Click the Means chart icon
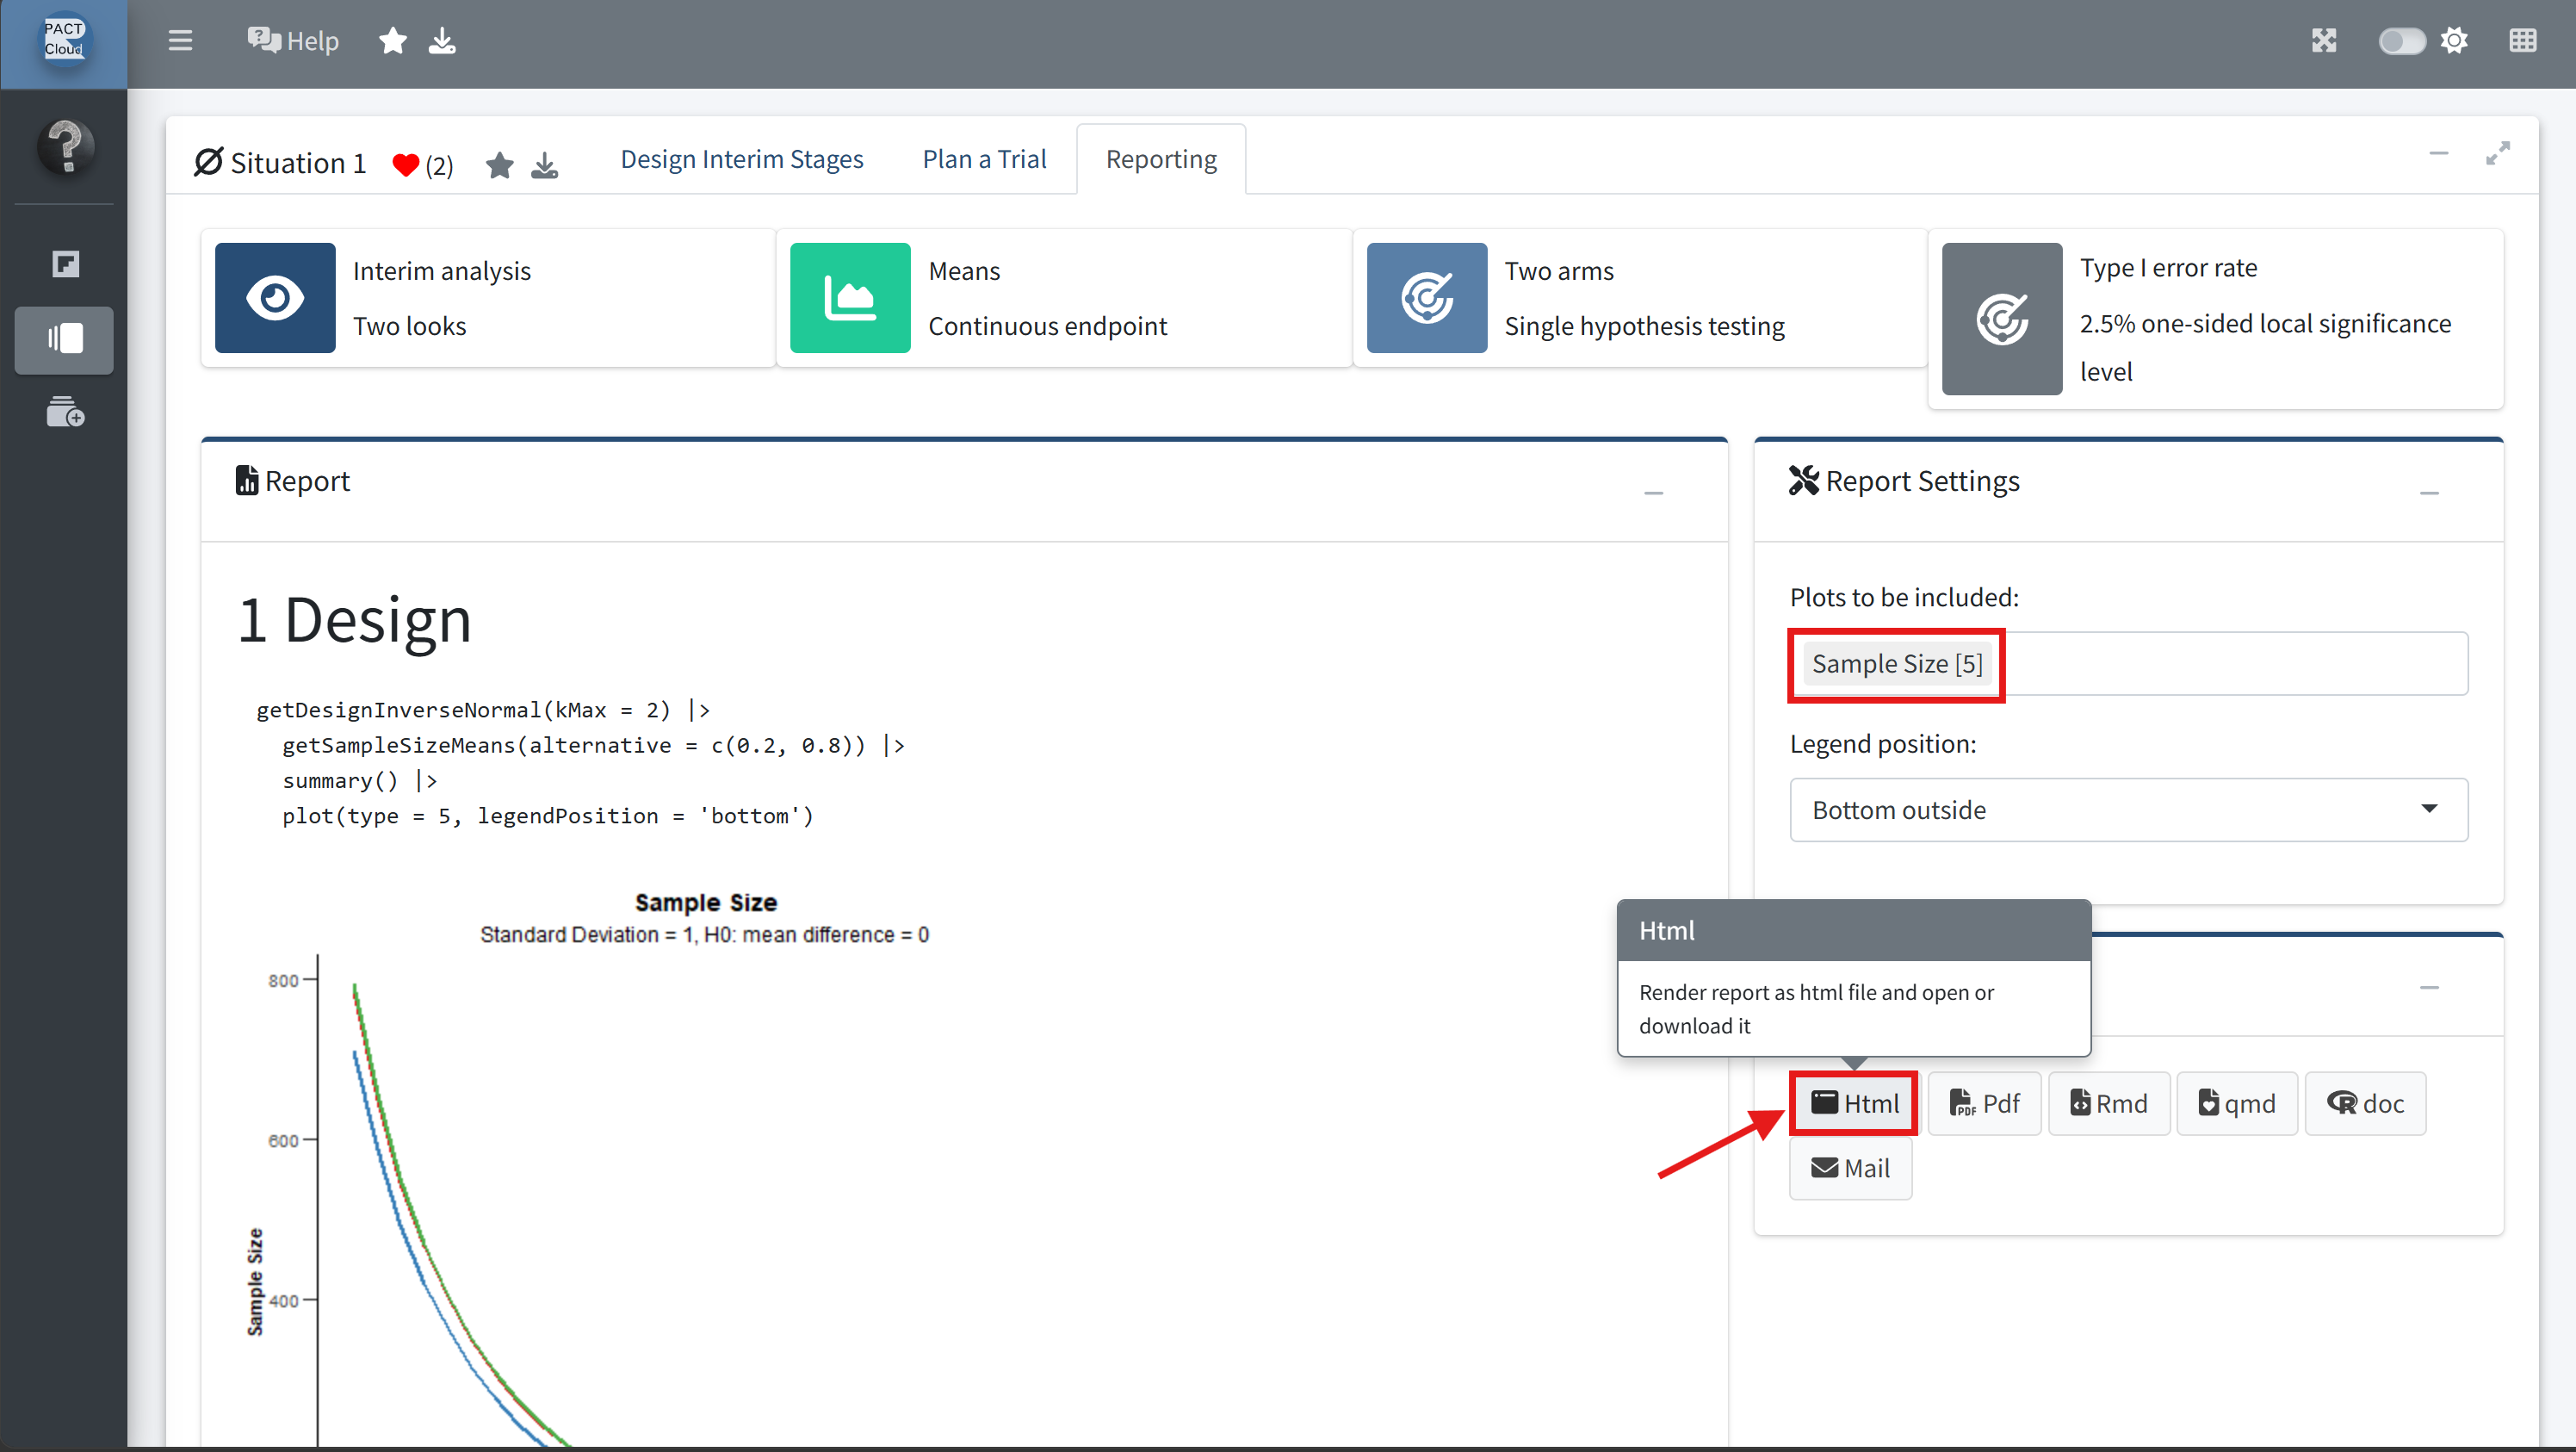 (850, 298)
